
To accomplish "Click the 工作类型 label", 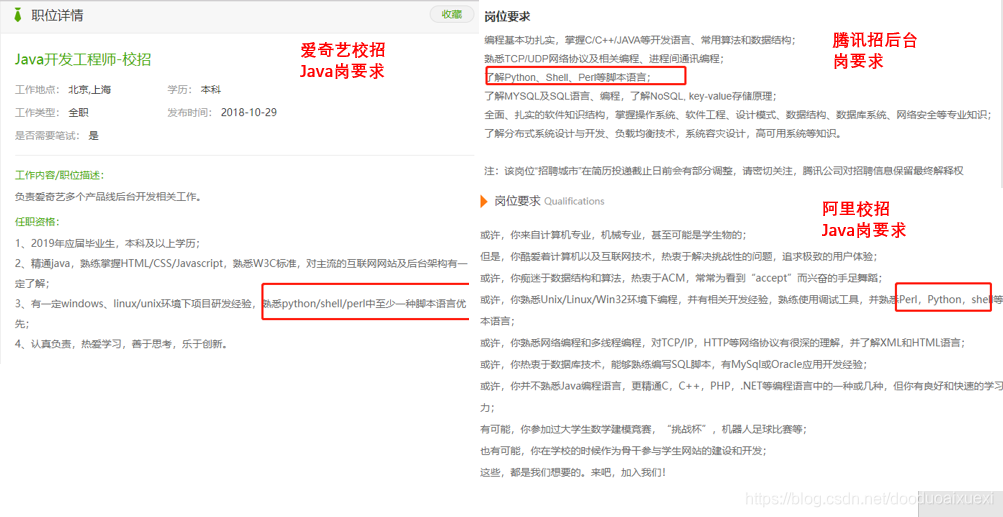I will (x=37, y=113).
